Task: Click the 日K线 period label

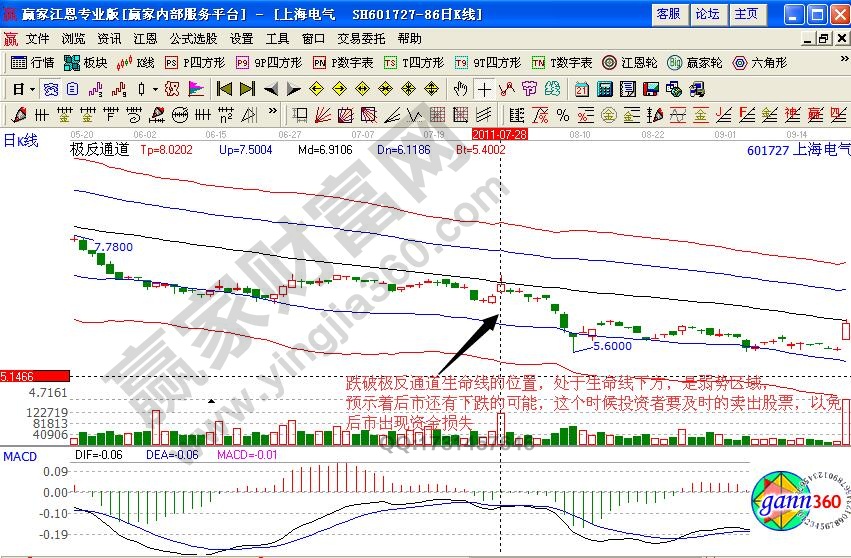Action: [x=21, y=141]
